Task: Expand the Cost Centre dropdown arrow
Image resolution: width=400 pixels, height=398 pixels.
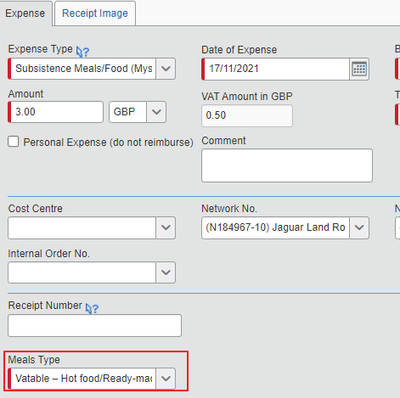Action: [166, 228]
